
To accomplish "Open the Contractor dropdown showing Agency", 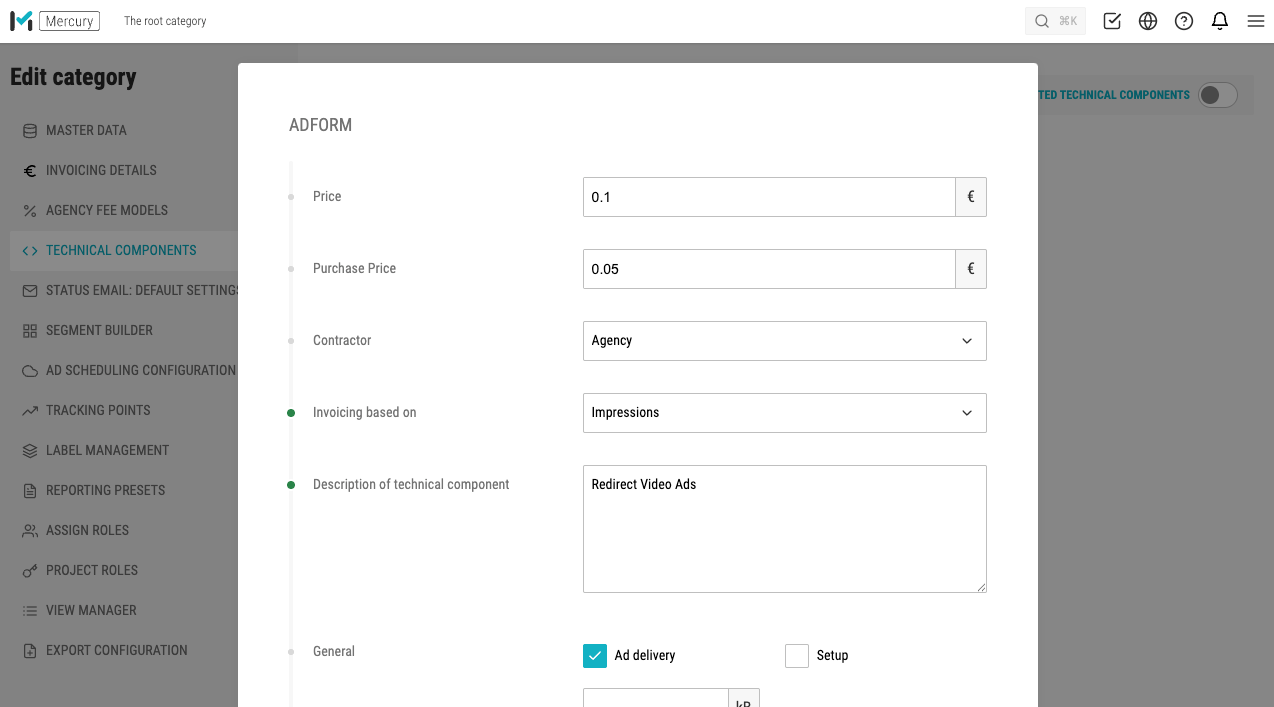I will pyautogui.click(x=785, y=341).
